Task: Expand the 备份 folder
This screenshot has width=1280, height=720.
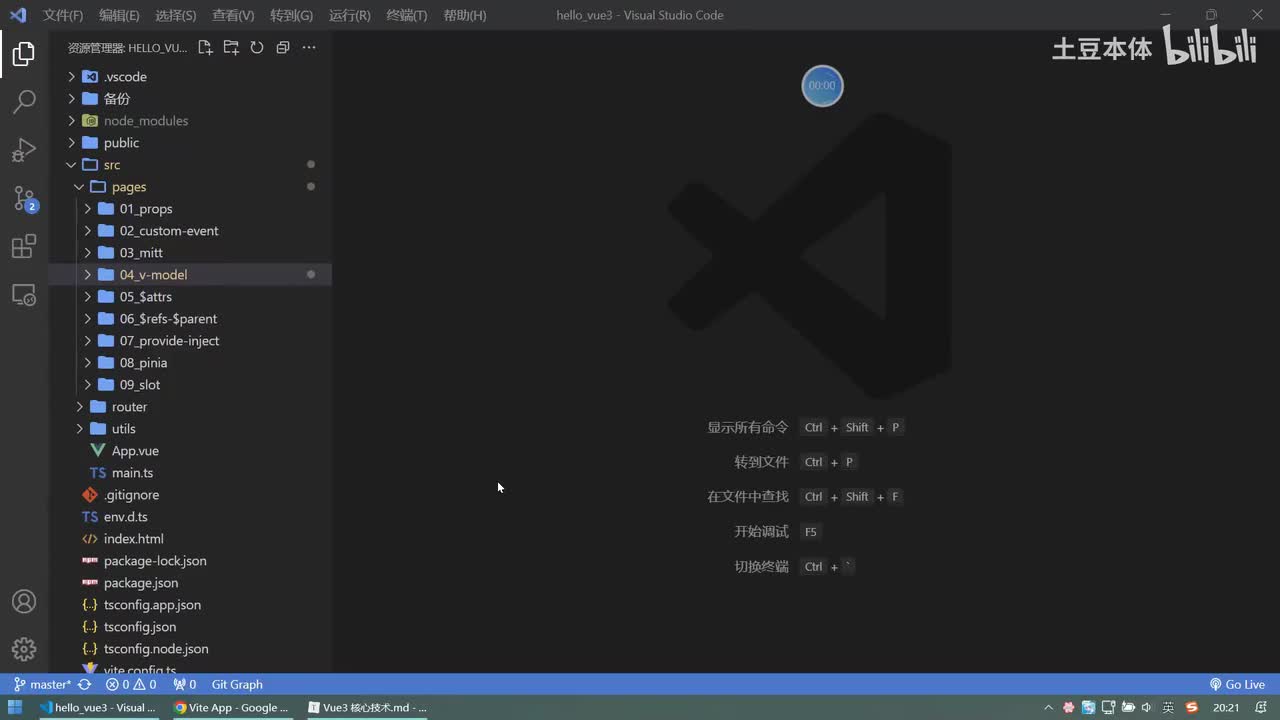Action: (x=190, y=99)
